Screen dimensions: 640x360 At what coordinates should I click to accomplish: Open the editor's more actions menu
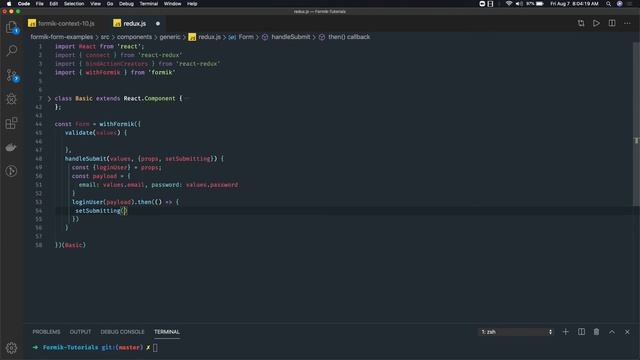tap(627, 23)
